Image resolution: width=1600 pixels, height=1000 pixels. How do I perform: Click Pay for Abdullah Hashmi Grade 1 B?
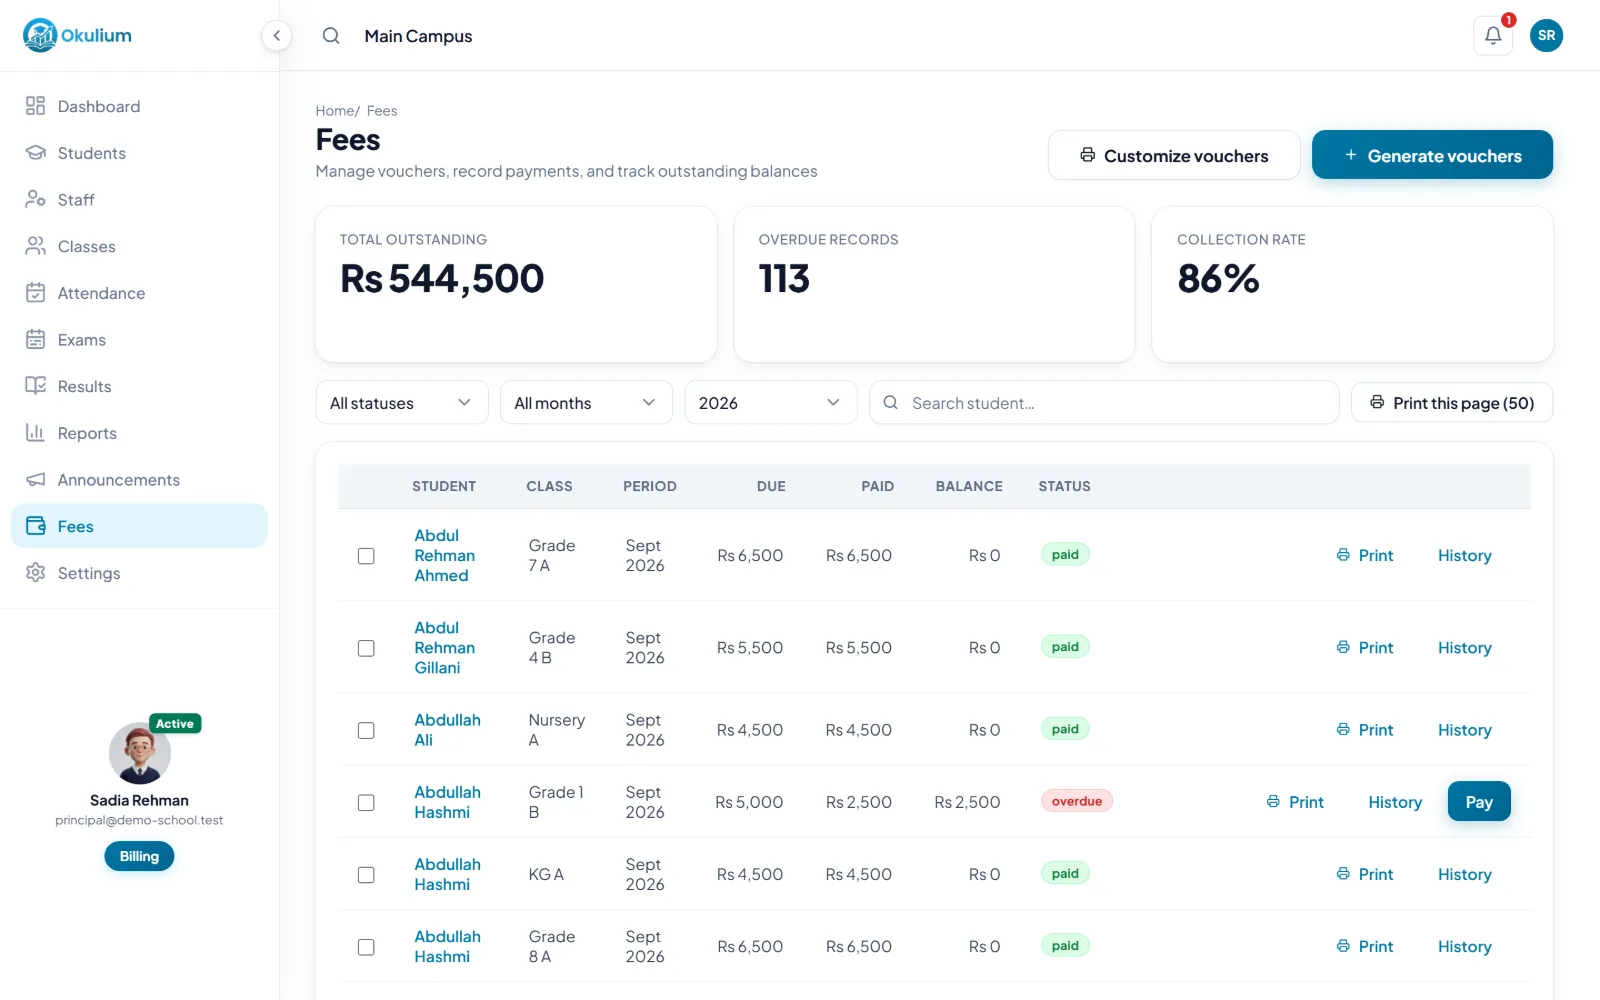[x=1479, y=802]
